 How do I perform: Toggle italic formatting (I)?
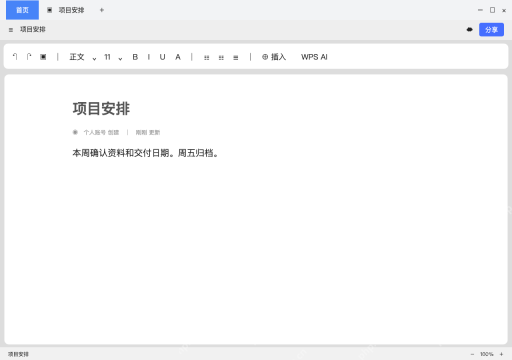(149, 57)
